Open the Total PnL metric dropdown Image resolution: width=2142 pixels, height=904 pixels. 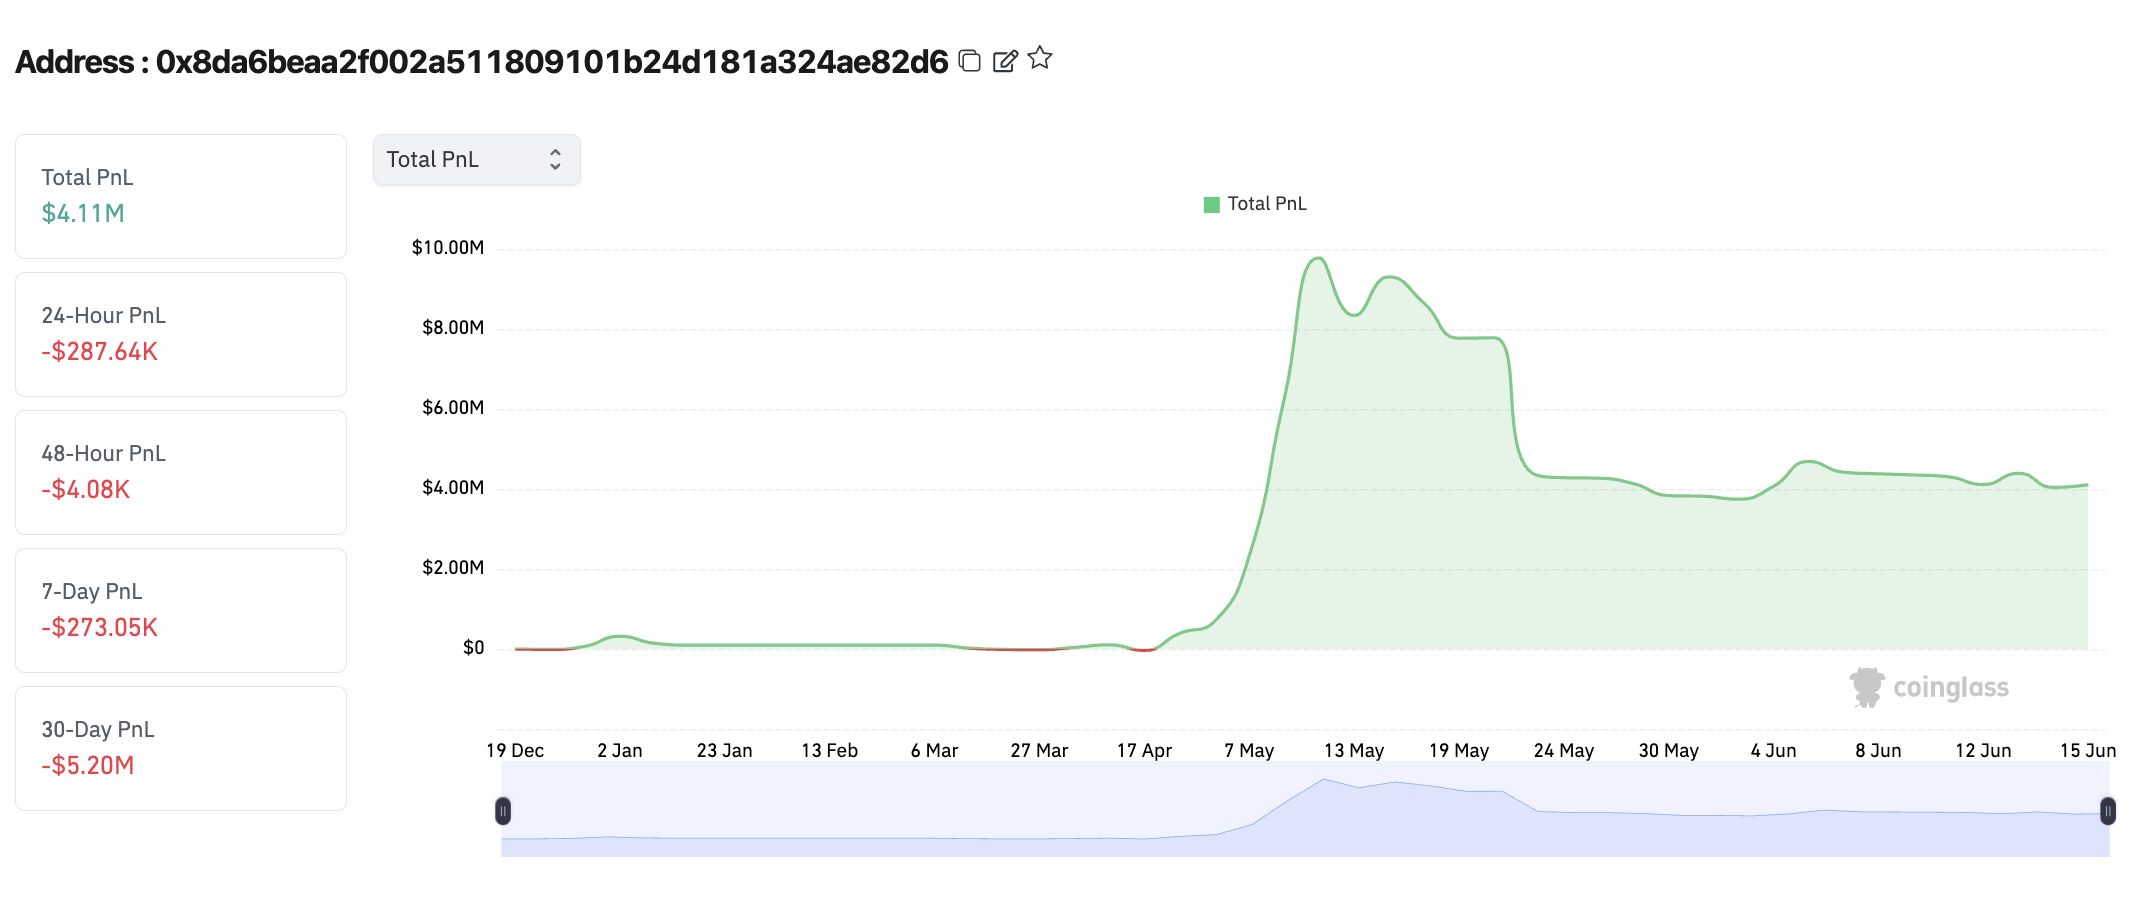(476, 160)
